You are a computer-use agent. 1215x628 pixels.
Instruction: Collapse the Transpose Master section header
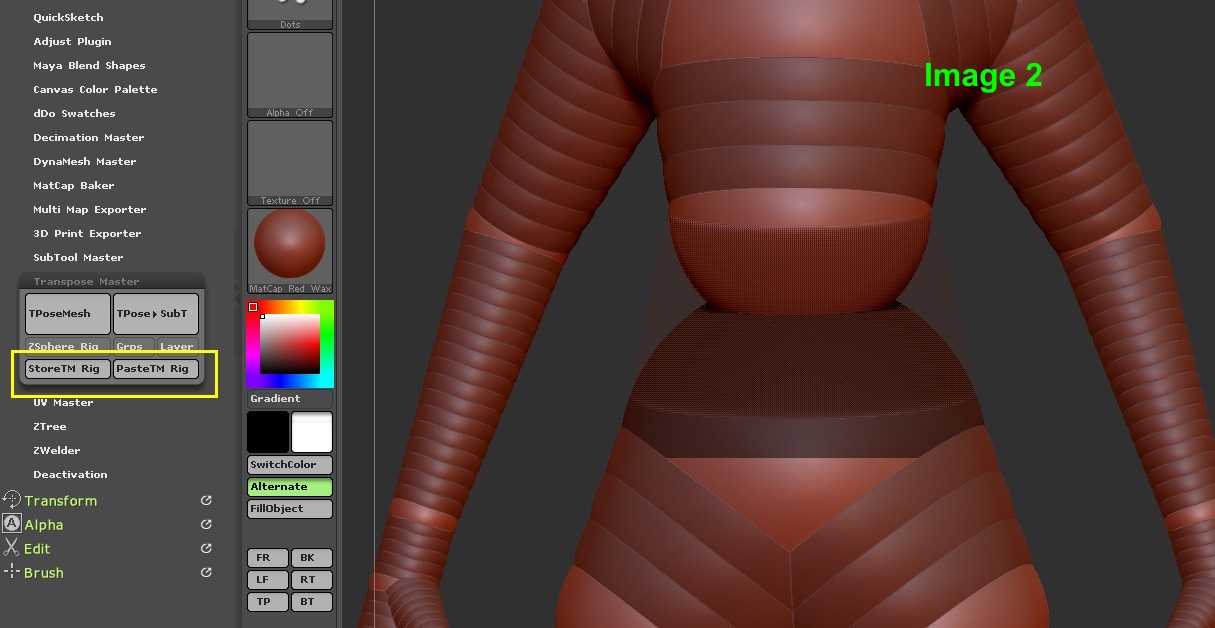[86, 281]
